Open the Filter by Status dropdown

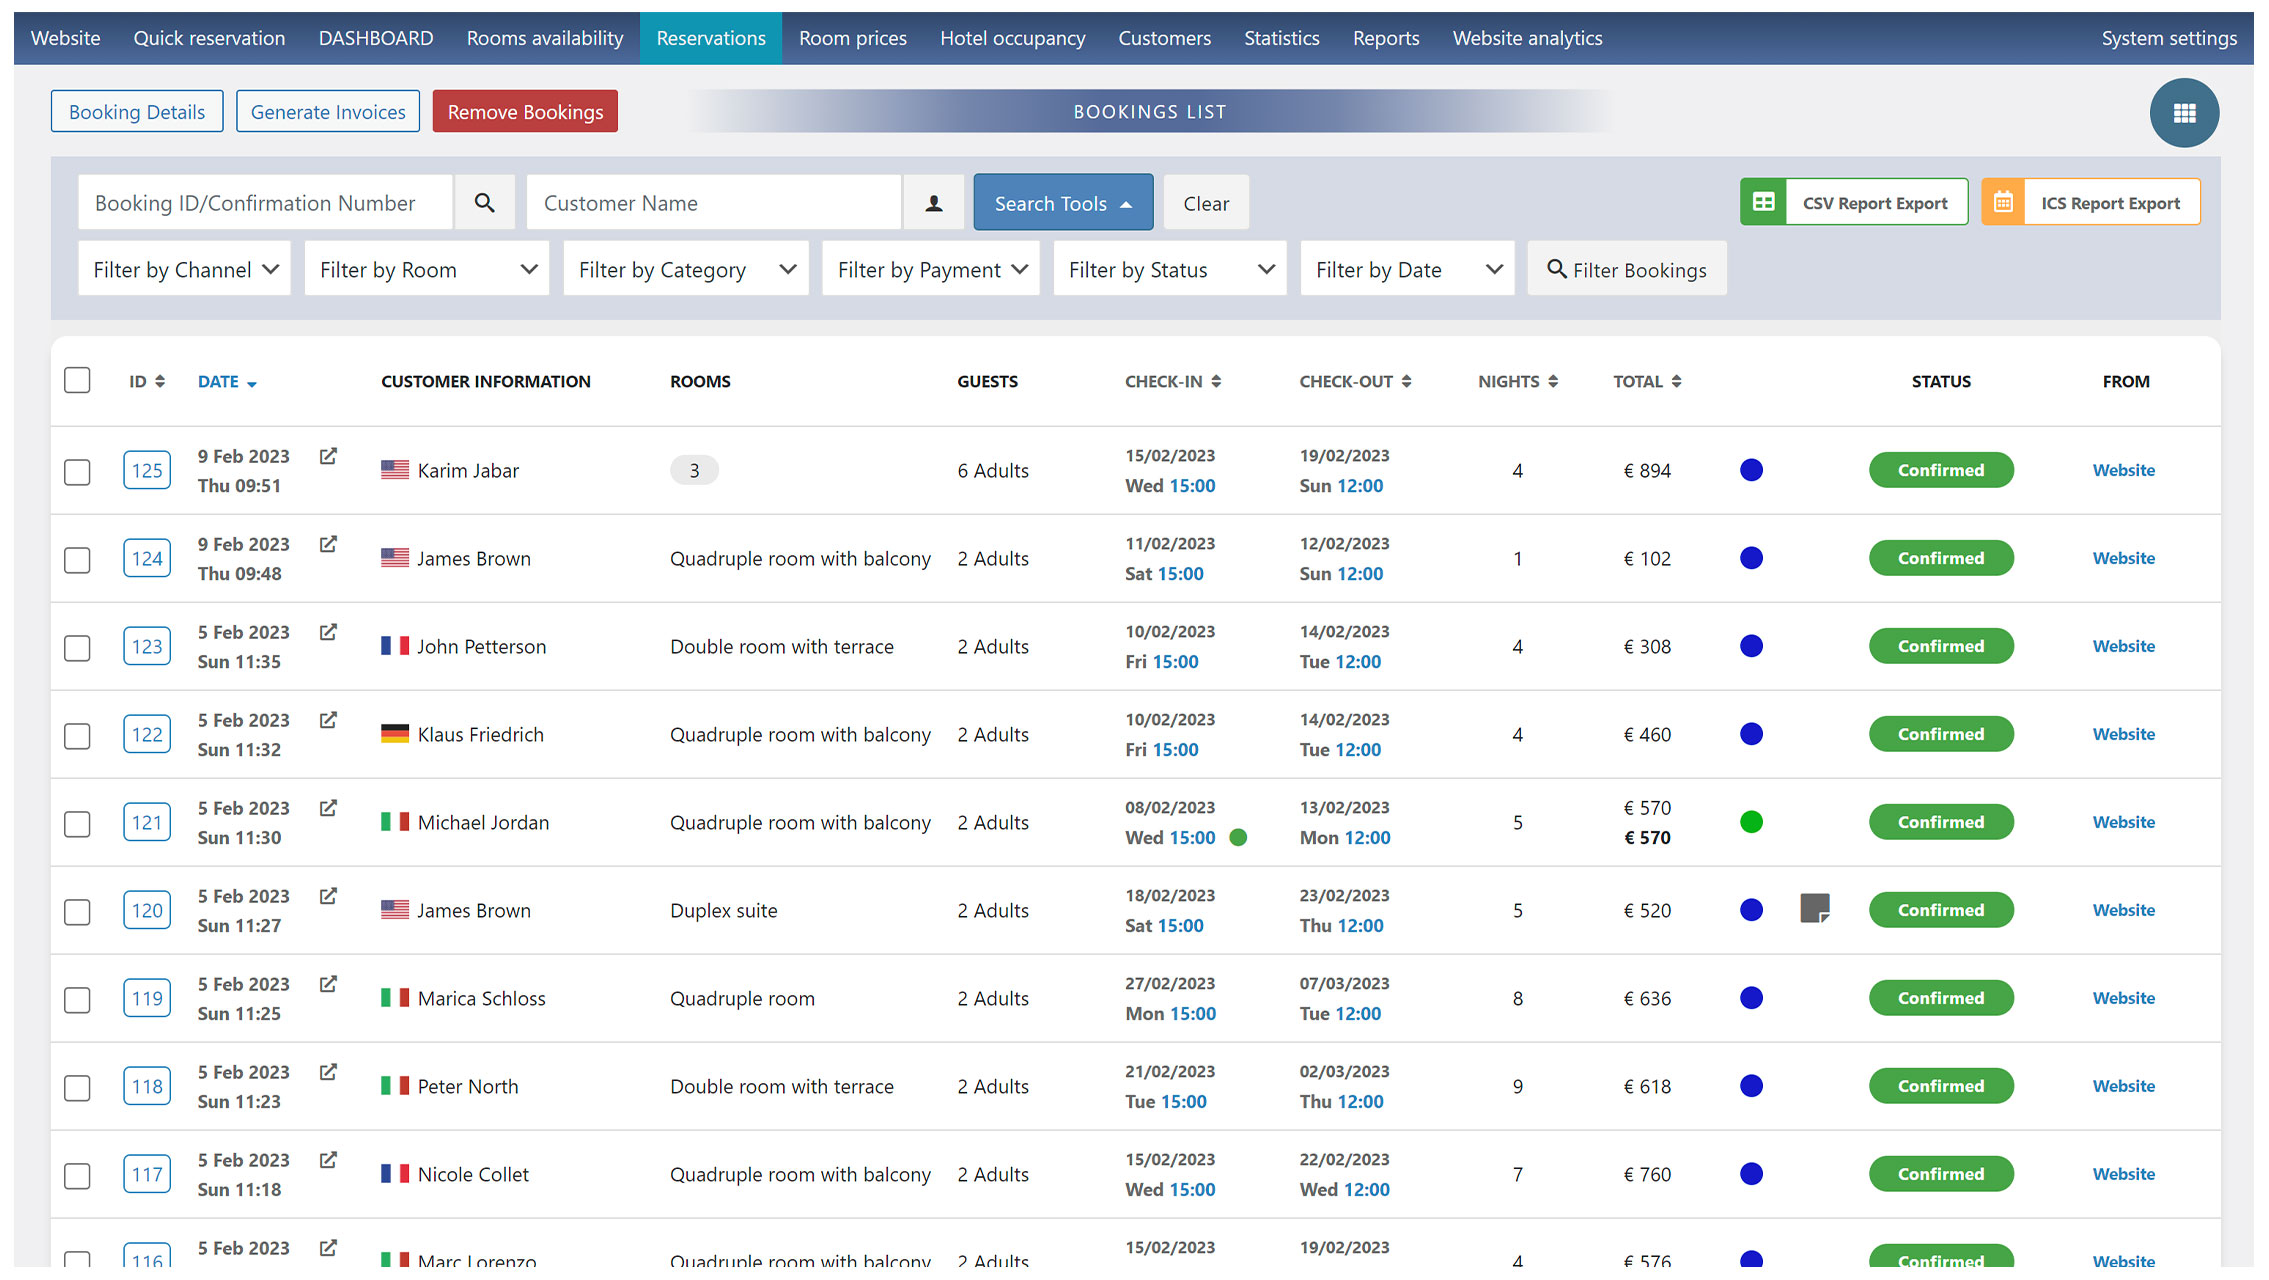point(1170,269)
